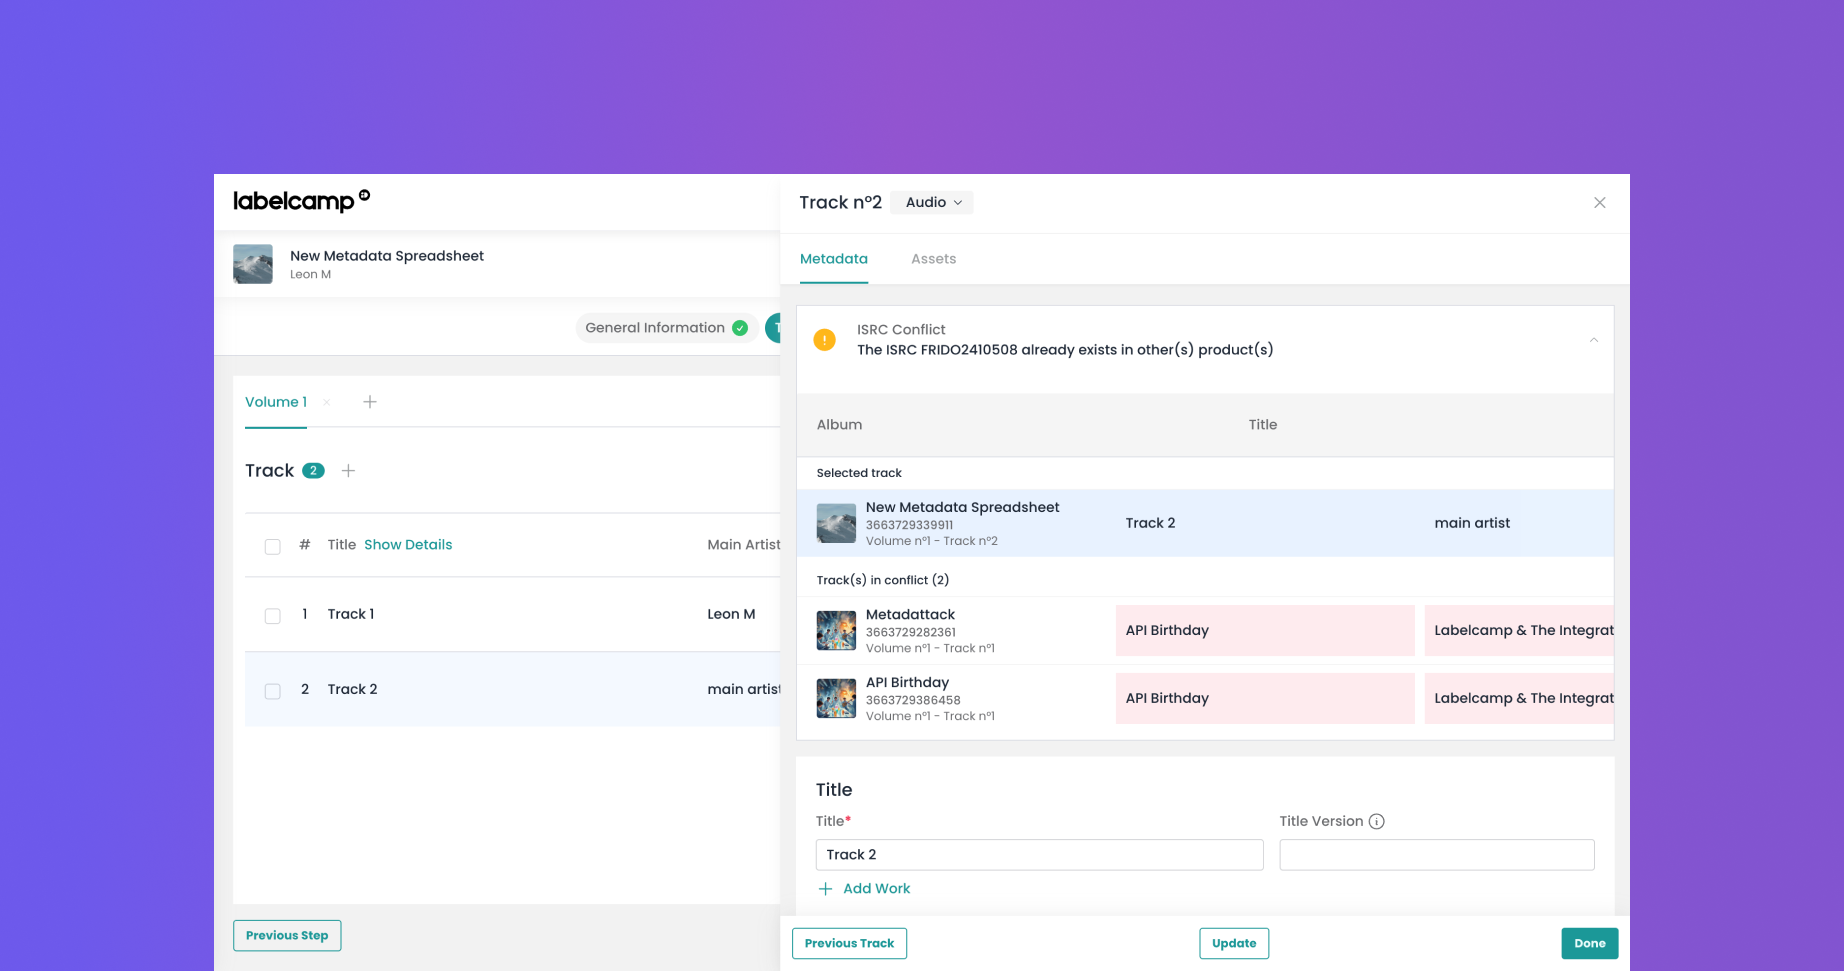Click the Show Details link
Screen dimensions: 1844x971
pos(408,545)
